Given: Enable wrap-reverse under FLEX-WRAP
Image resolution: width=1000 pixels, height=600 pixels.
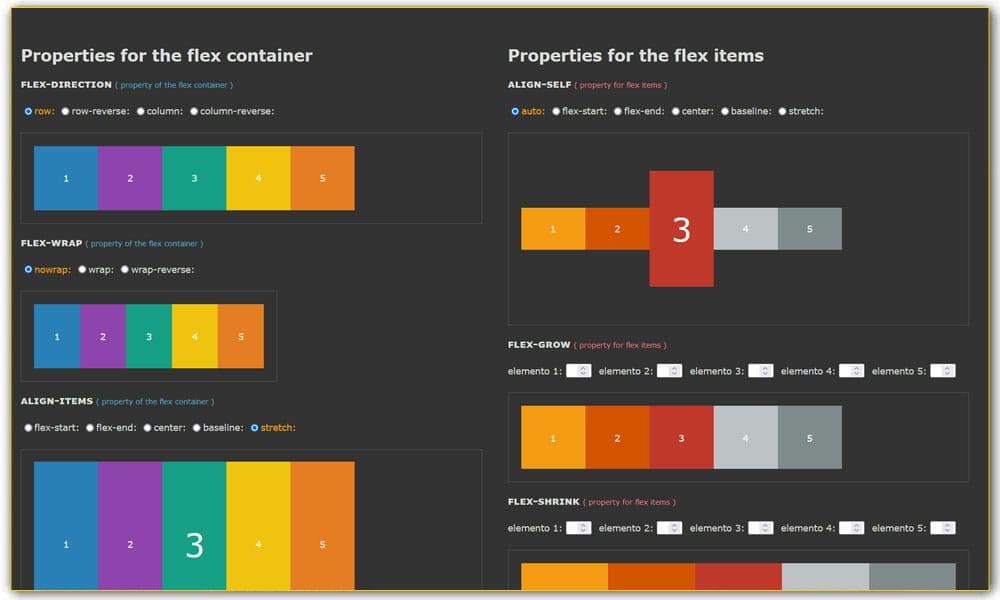Looking at the screenshot, I should tap(125, 269).
